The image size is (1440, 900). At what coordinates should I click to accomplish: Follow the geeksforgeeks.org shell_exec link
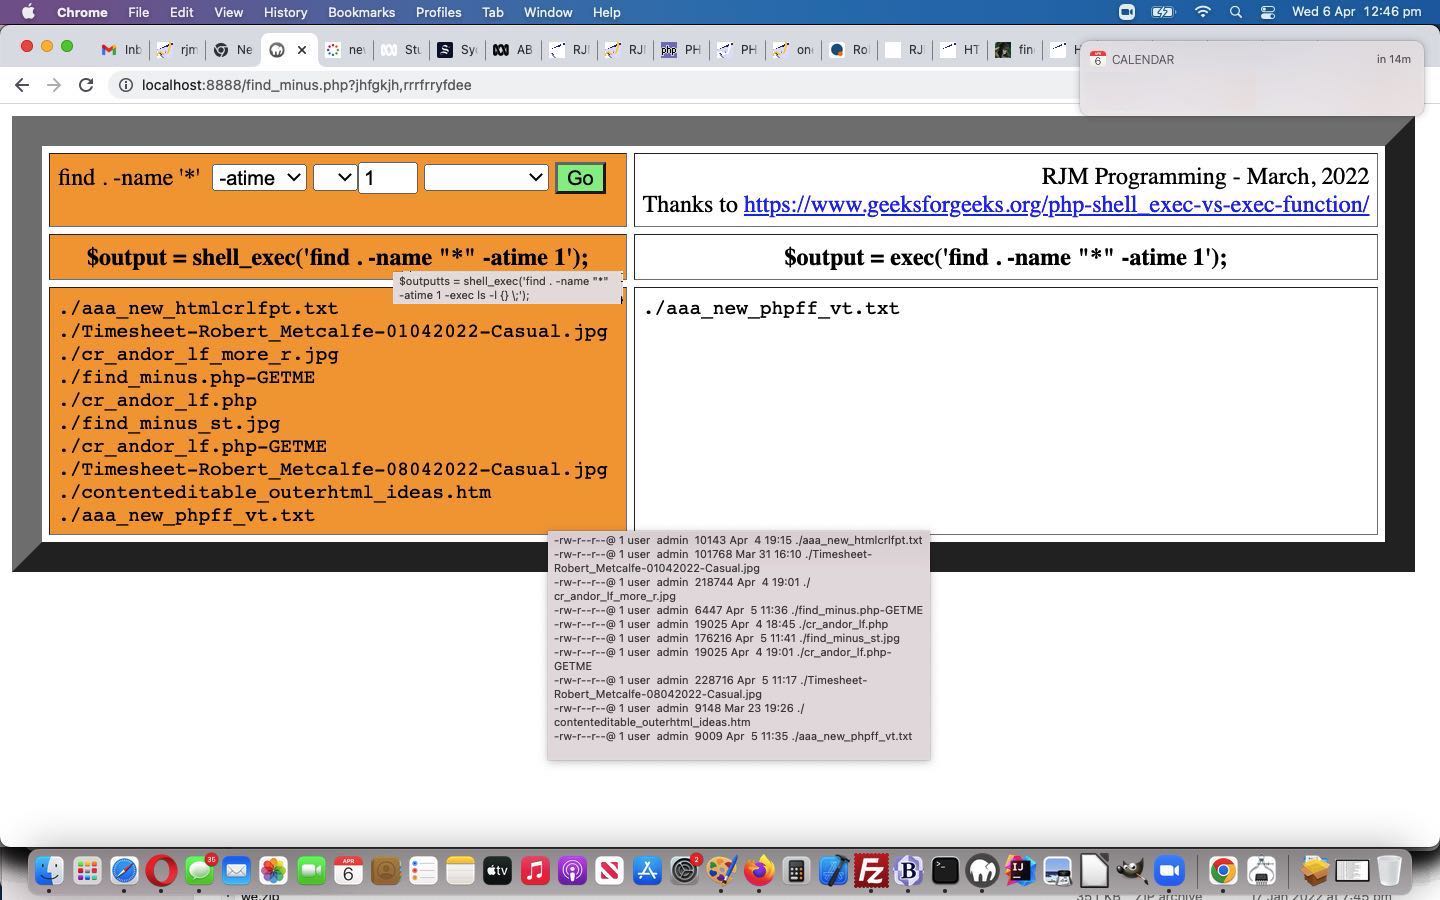click(x=1055, y=205)
